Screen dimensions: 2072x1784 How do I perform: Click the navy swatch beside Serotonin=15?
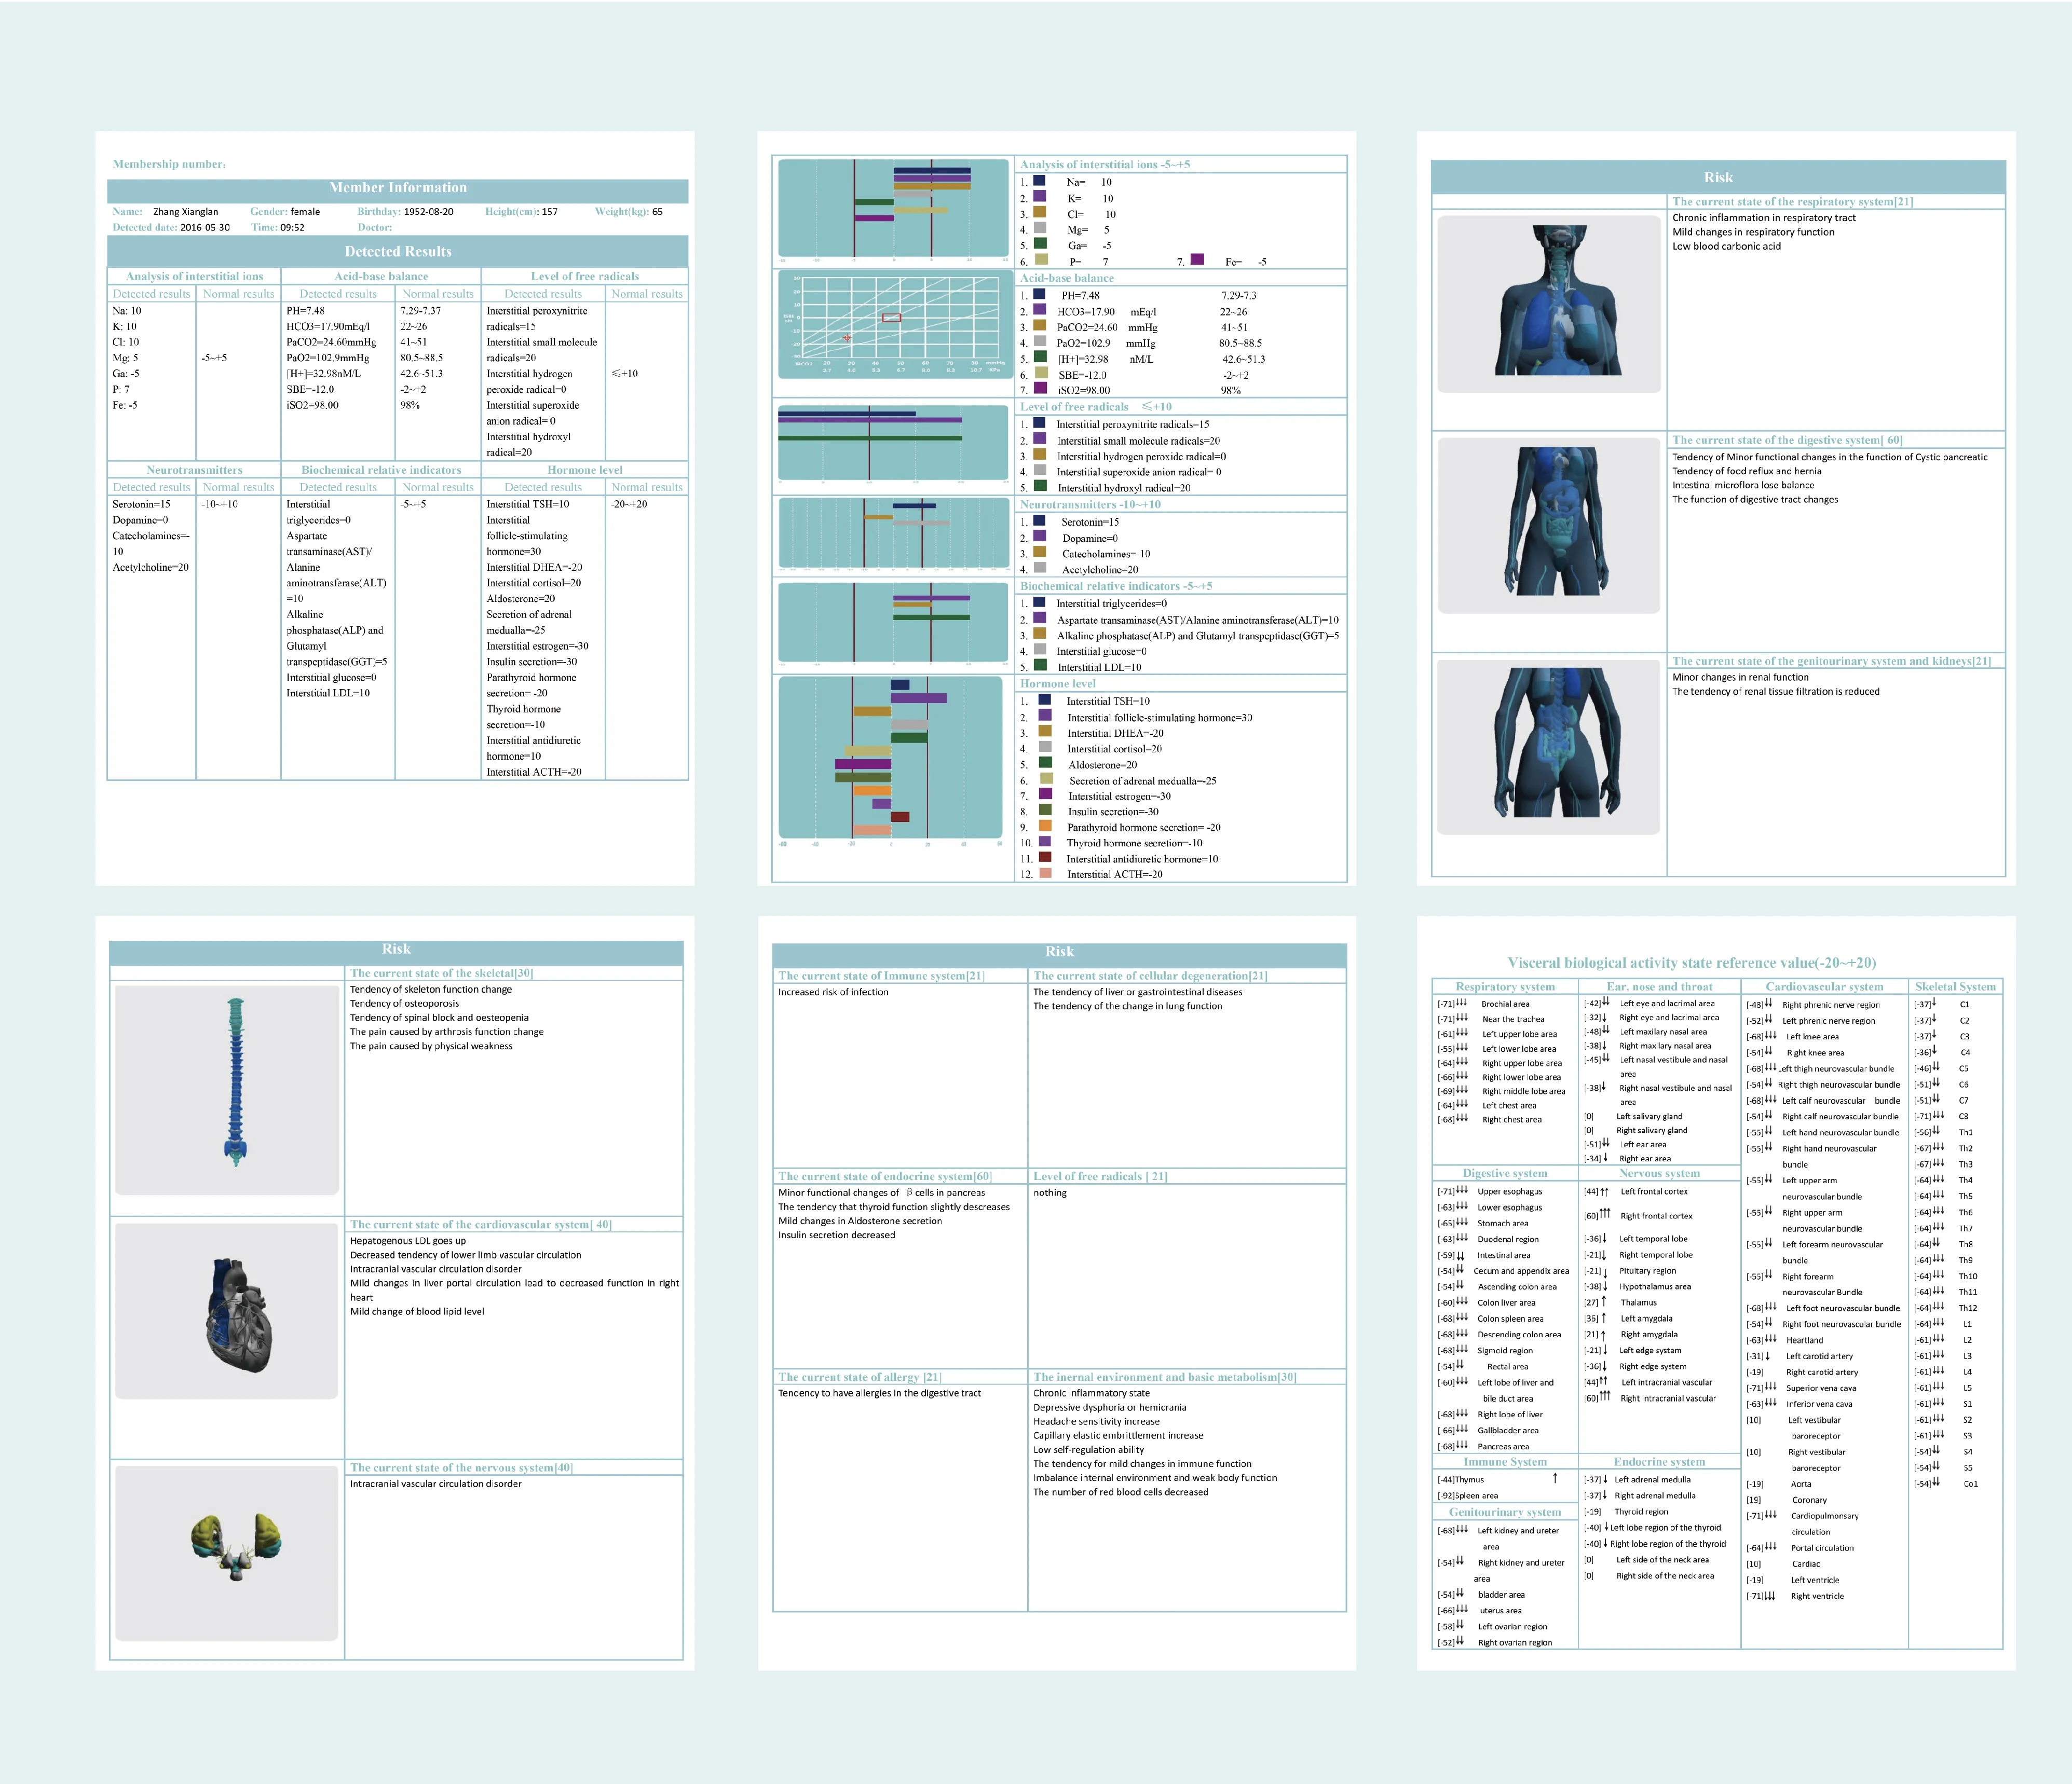pos(1040,521)
